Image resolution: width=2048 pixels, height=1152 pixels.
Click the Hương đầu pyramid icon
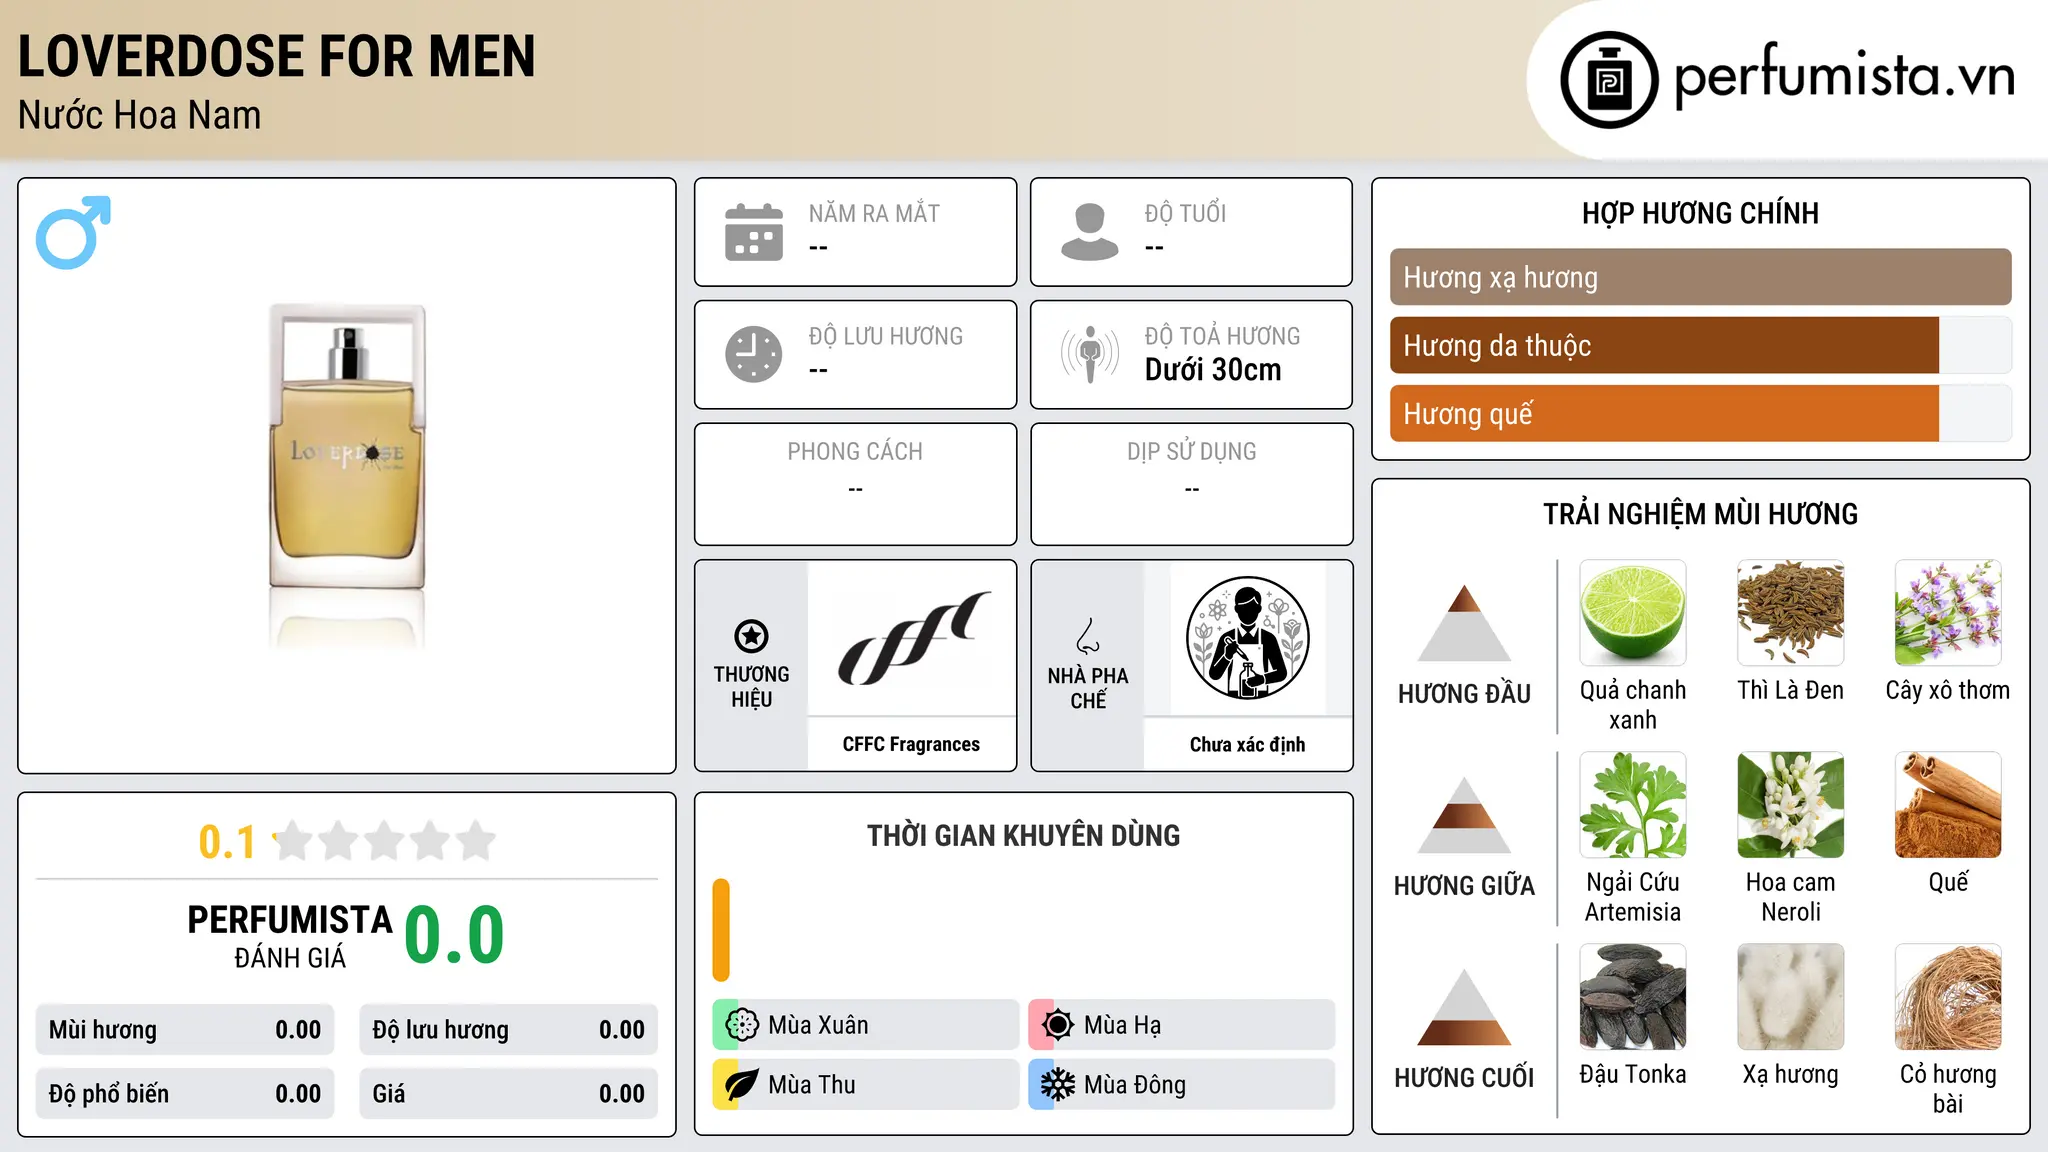[1464, 622]
